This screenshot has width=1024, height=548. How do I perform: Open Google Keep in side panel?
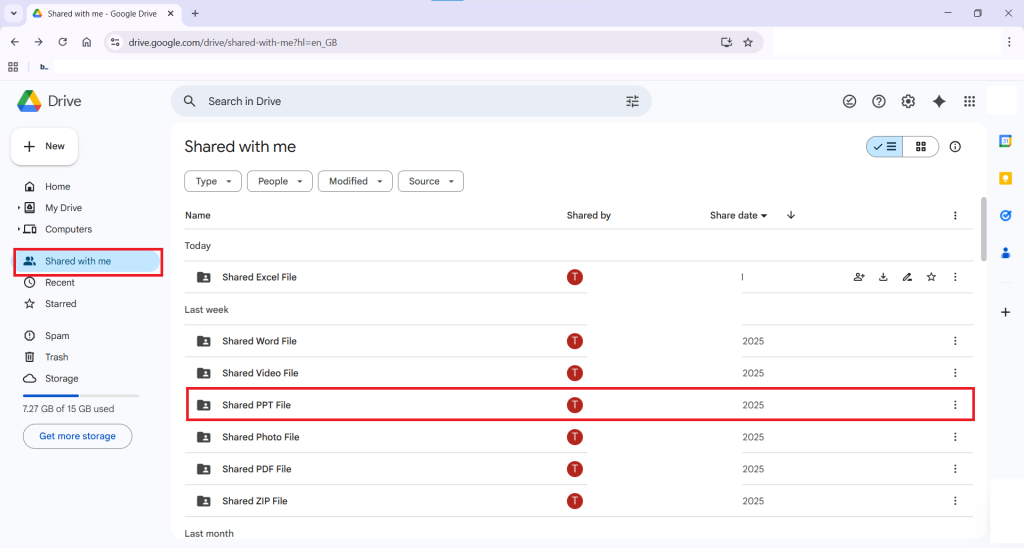pos(1005,178)
